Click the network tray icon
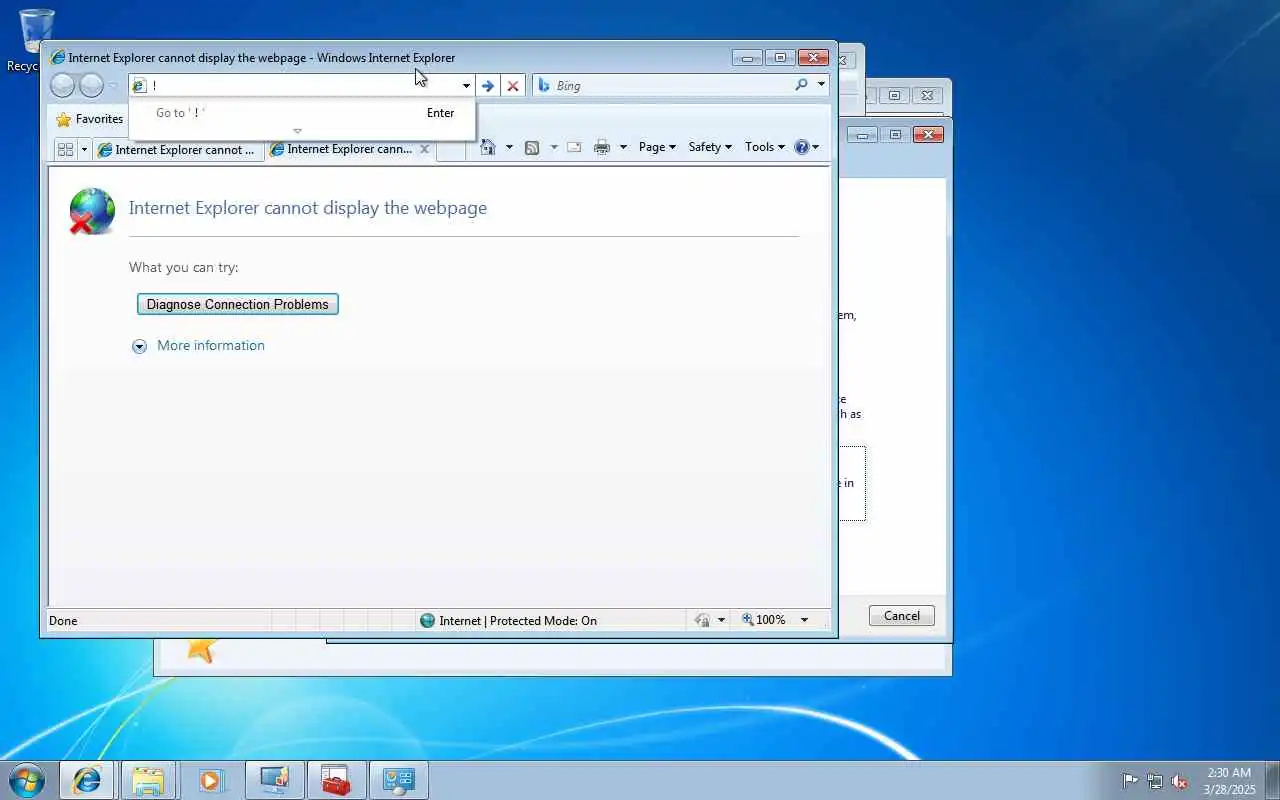Screen dimensions: 1280x800 coord(1155,781)
